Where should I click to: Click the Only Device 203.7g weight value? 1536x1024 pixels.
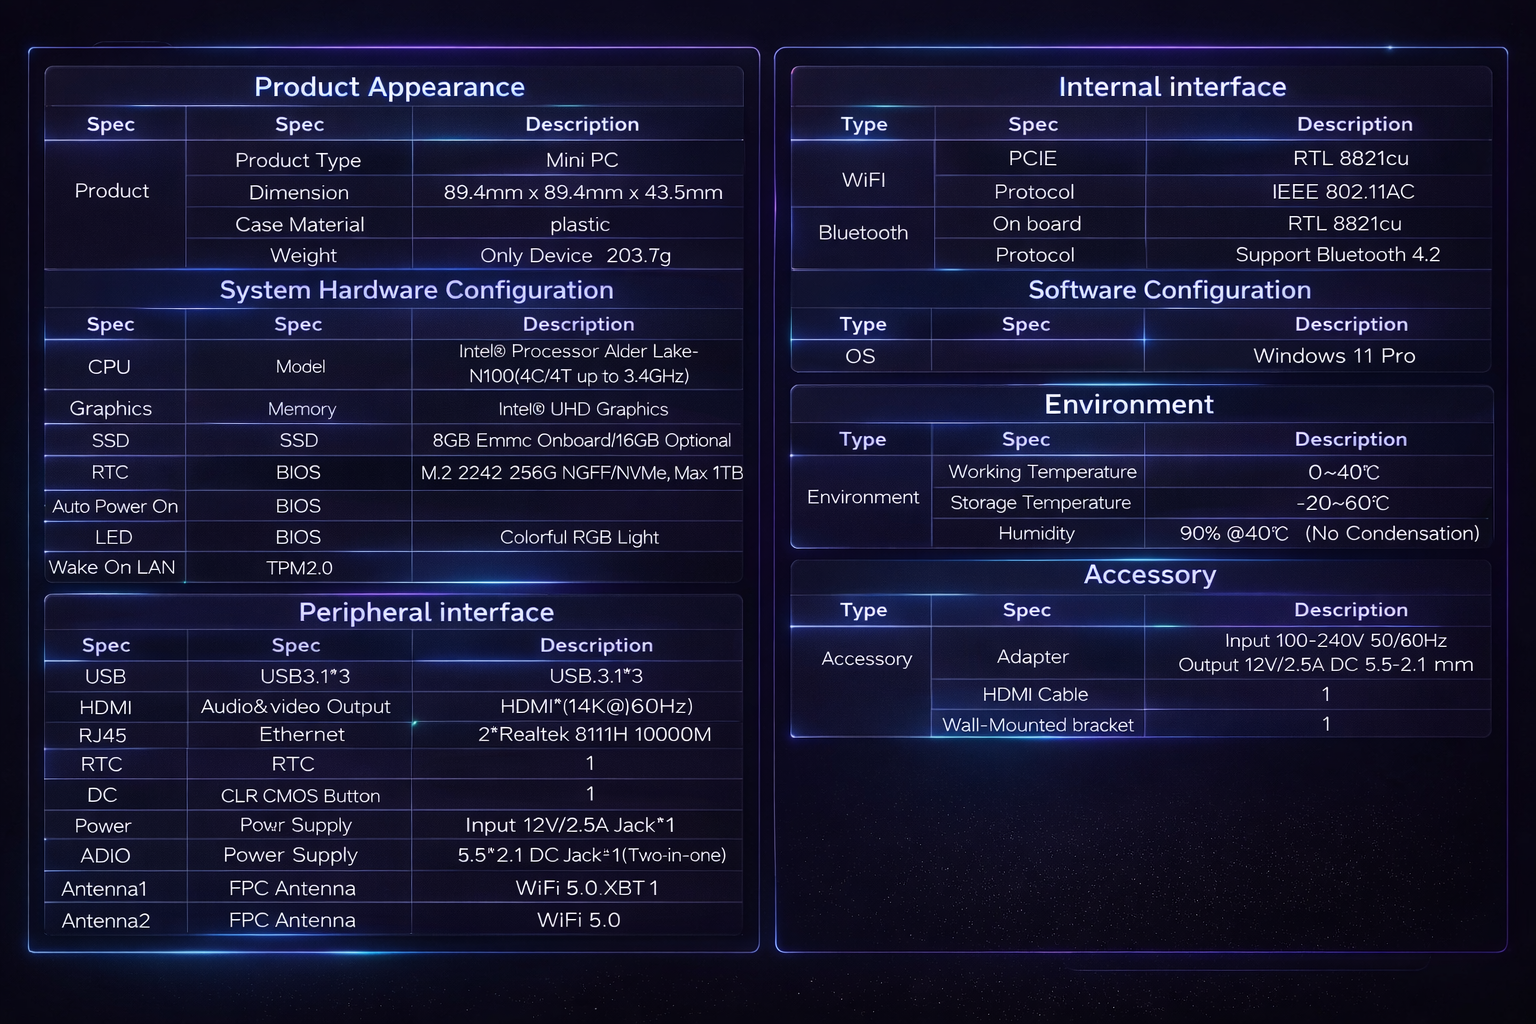(575, 255)
